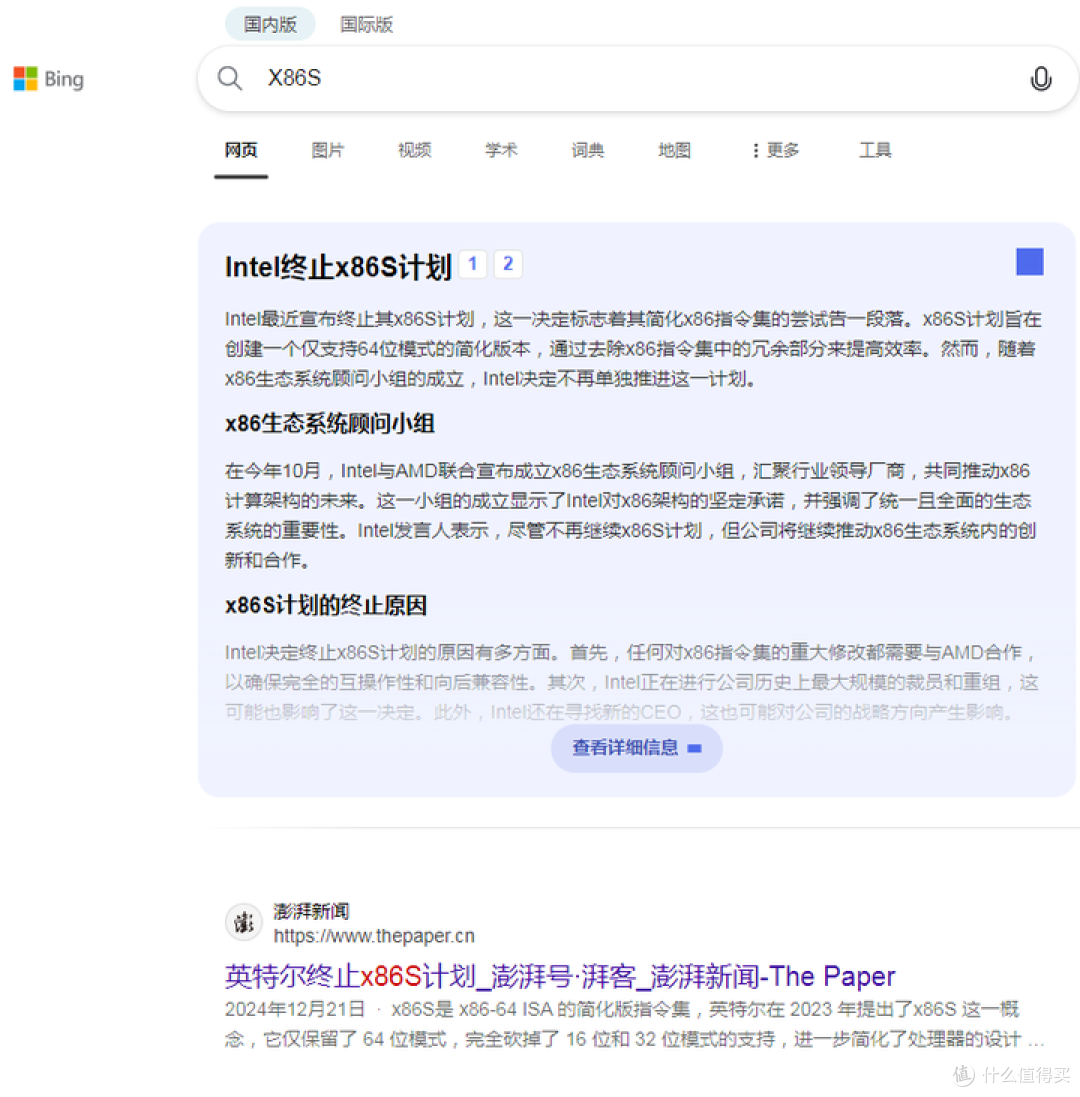This screenshot has height=1097, width=1080.
Task: Open citation reference 2
Action: (508, 264)
